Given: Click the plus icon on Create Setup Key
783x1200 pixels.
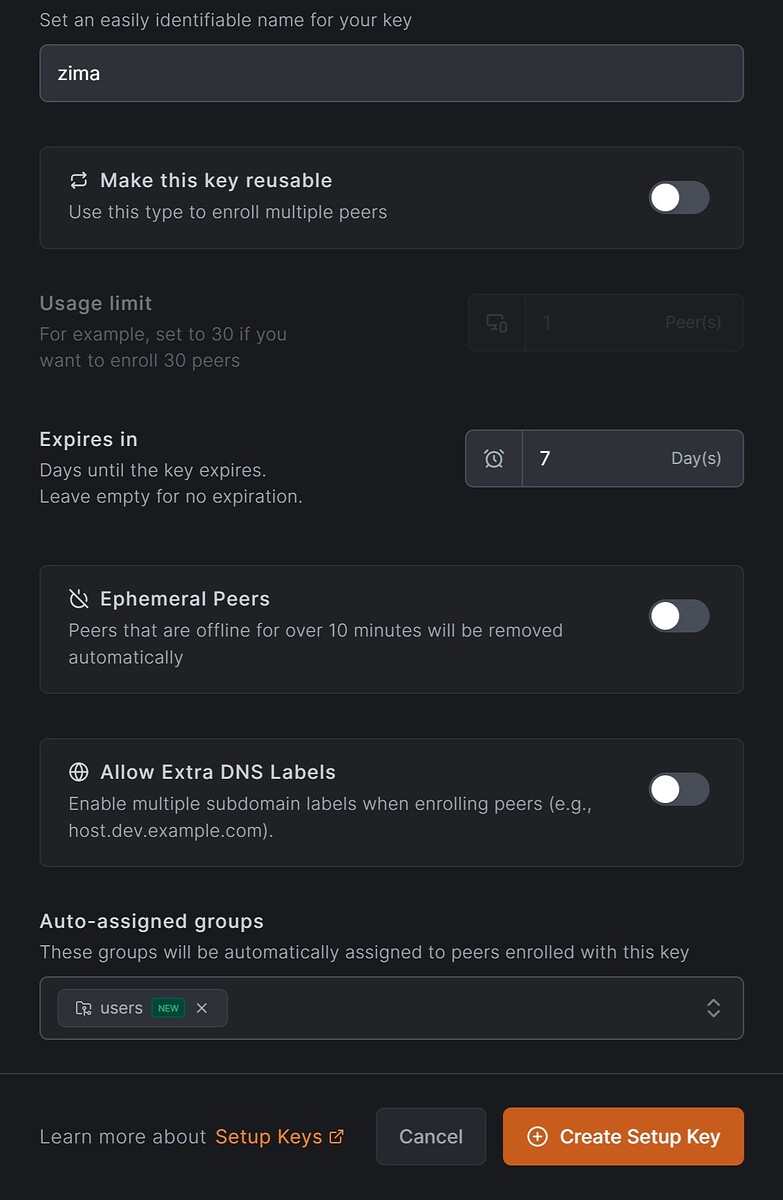Looking at the screenshot, I should tap(537, 1137).
